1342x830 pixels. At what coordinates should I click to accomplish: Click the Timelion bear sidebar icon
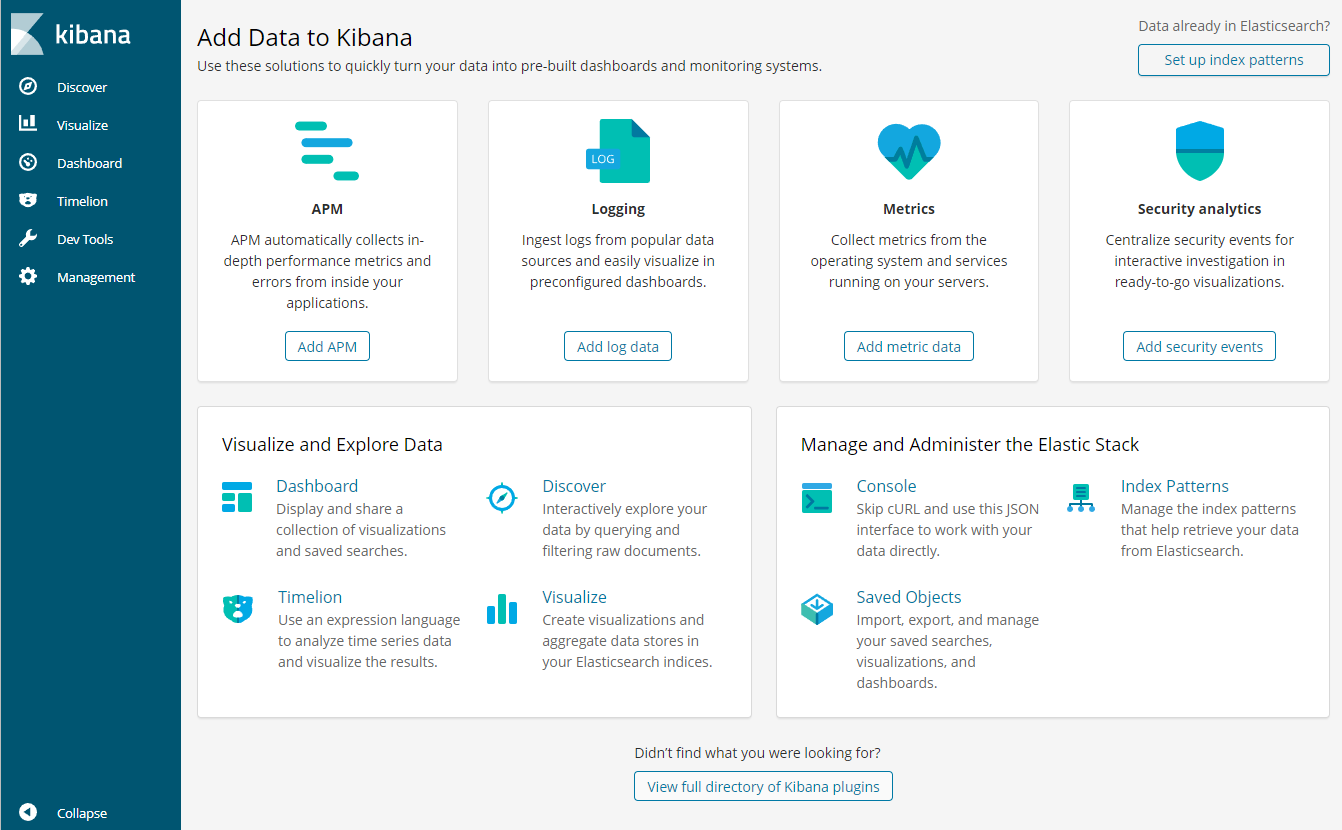click(28, 200)
